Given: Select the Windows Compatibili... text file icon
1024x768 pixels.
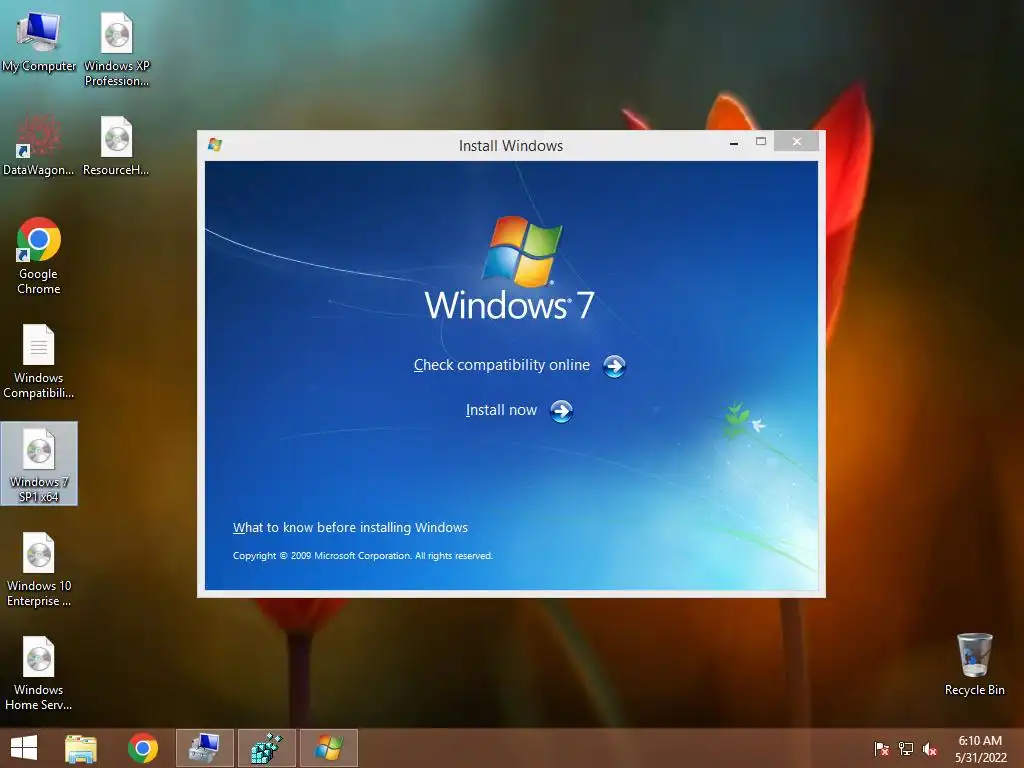Looking at the screenshot, I should pyautogui.click(x=39, y=361).
